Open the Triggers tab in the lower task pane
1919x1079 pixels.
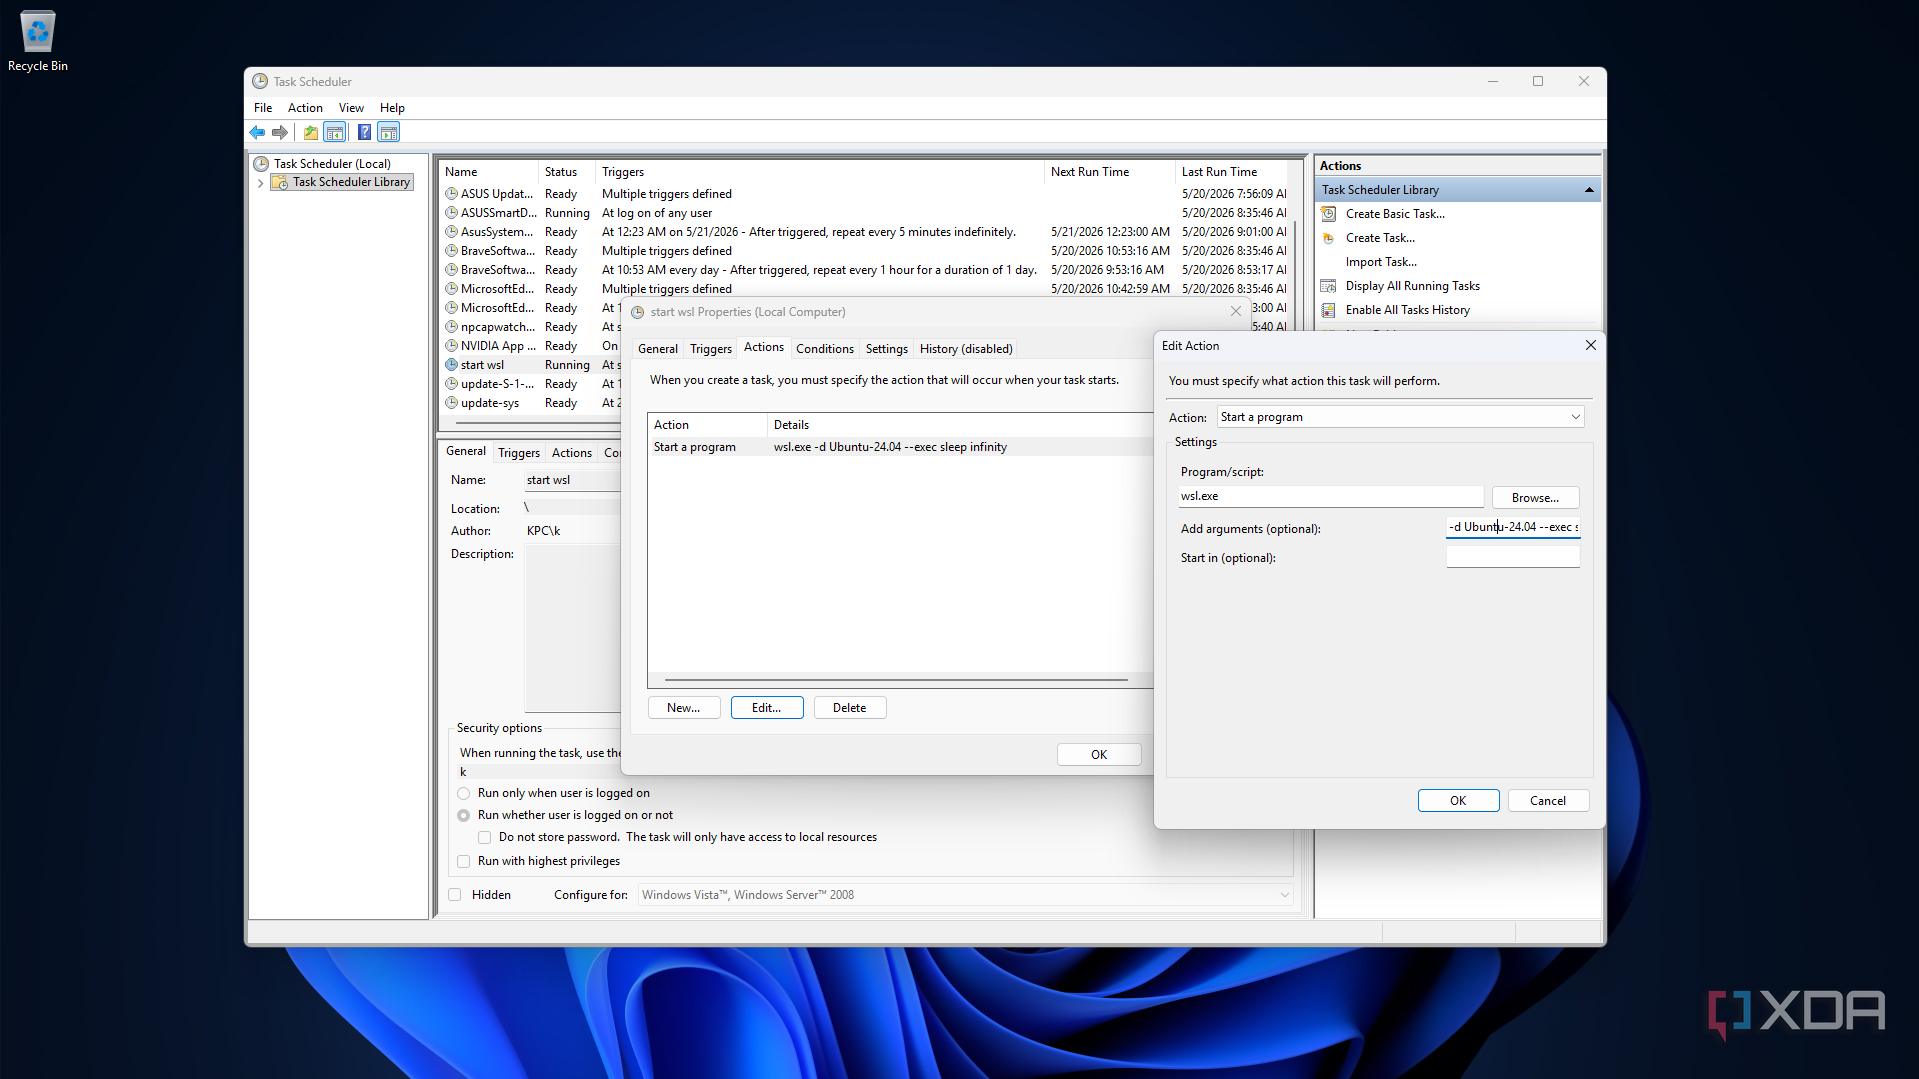(519, 453)
